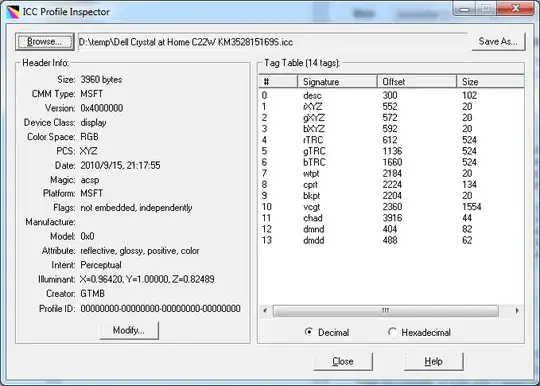Screen dimensions: 540x386
Task: Click the tag table horizontal scrollbar thumb
Action: pyautogui.click(x=386, y=311)
